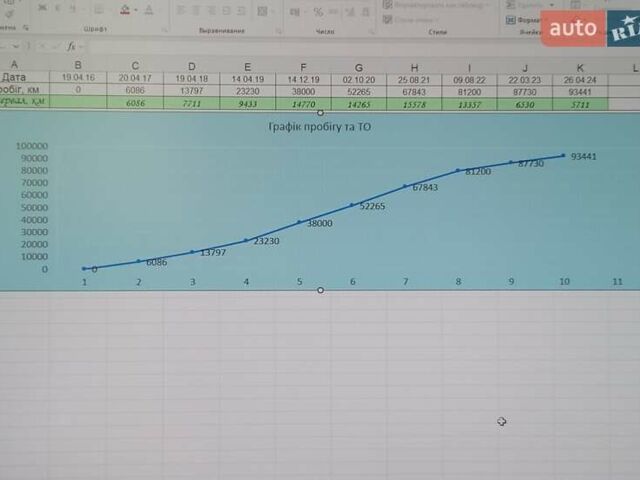Screen dimensions: 640x480
Task: Select column header K
Action: click(580, 69)
